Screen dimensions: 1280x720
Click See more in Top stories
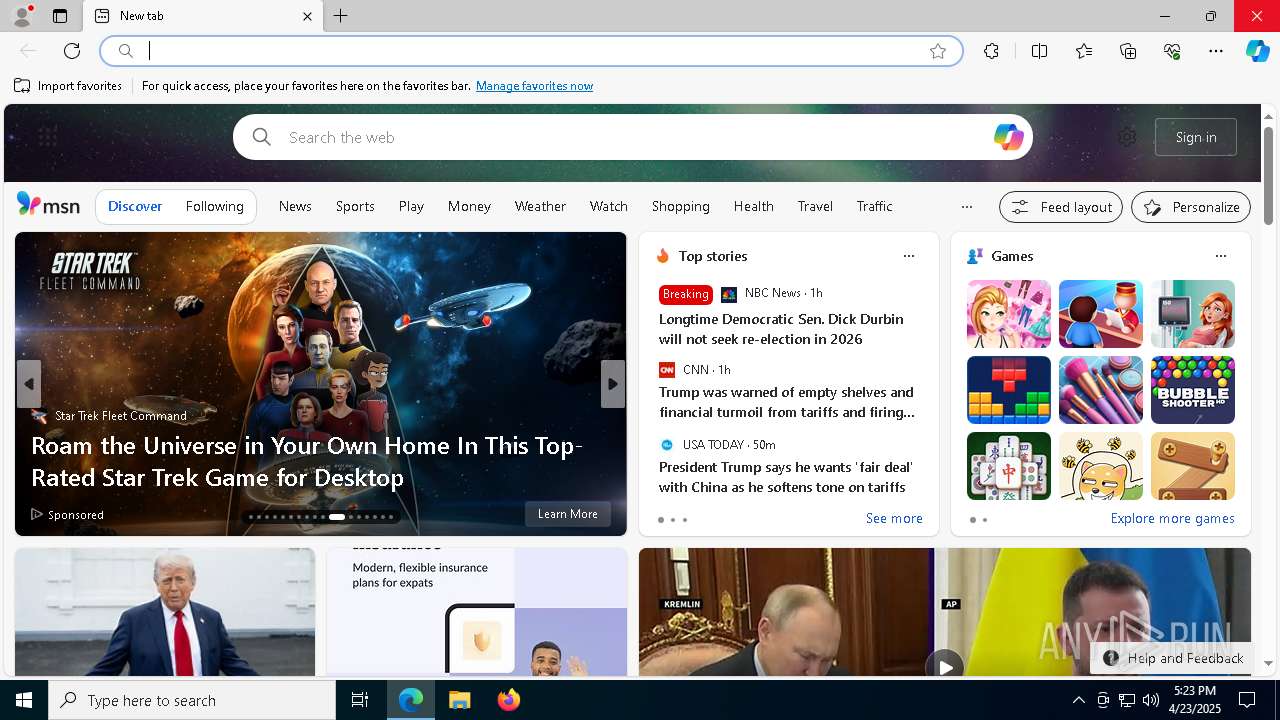(894, 518)
